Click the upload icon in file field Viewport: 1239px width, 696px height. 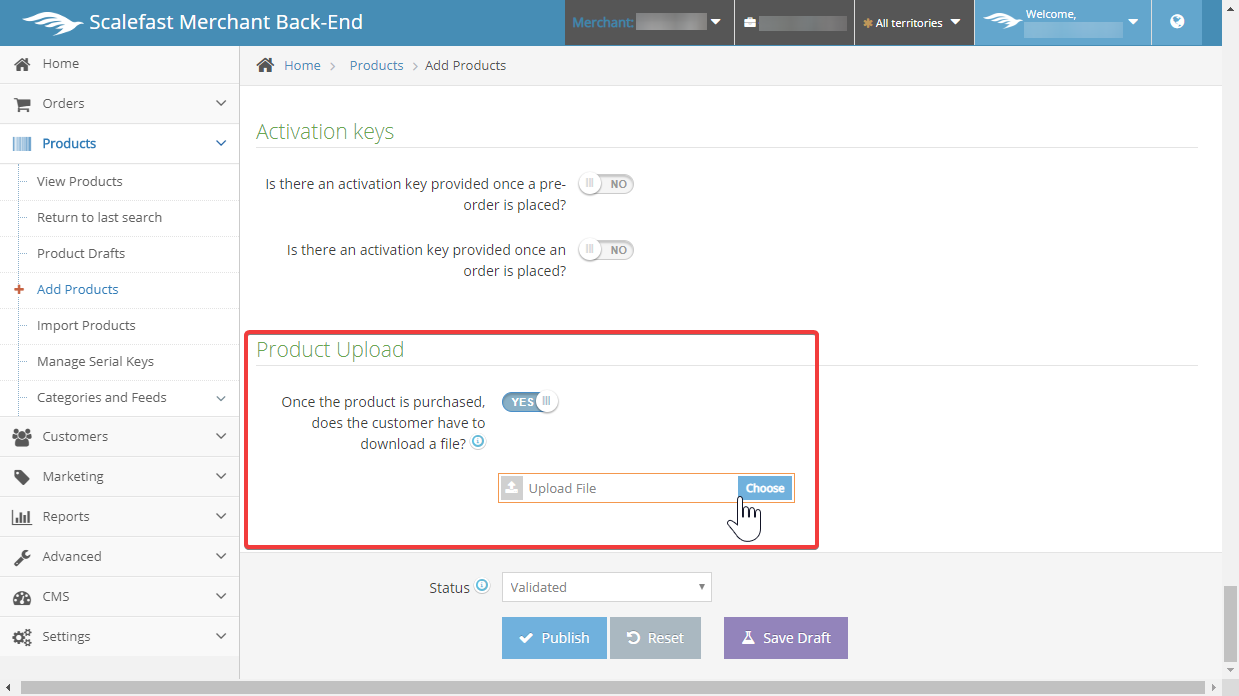pos(512,488)
